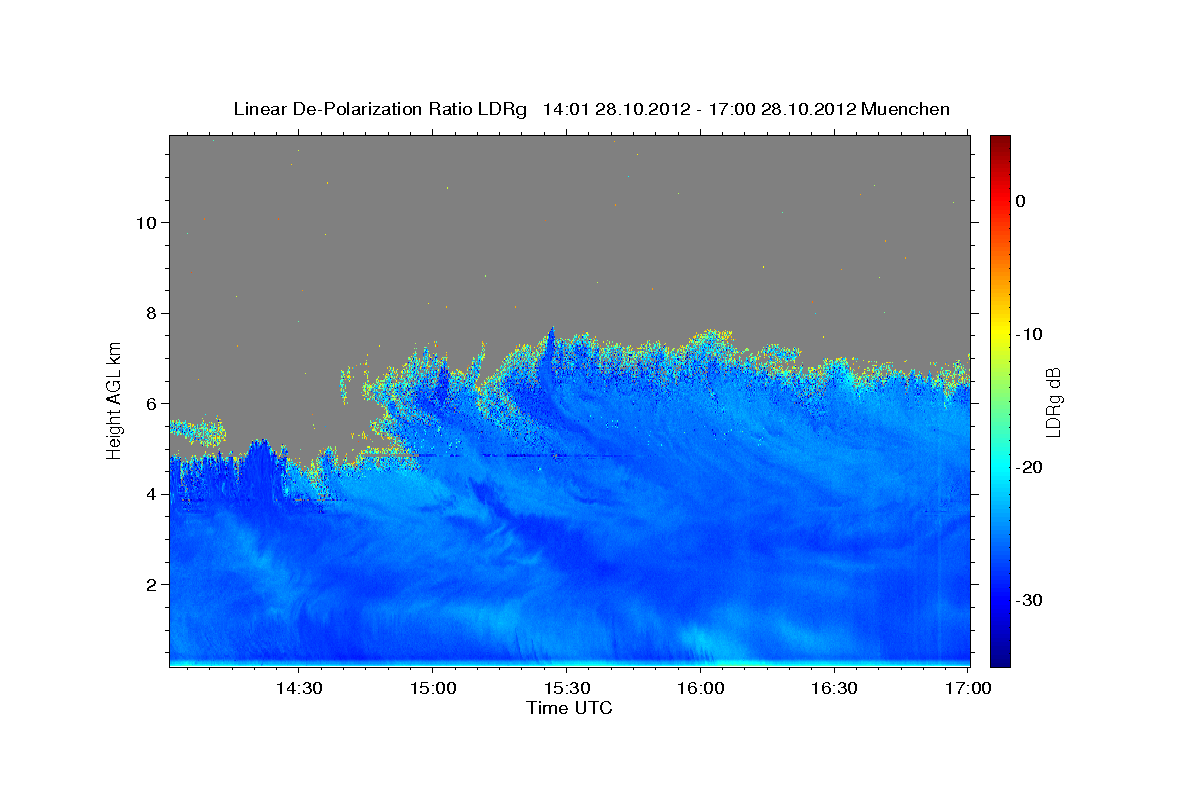This screenshot has width=1200, height=800.
Task: Click the 'LDRg dB' colorbar label
Action: (1052, 402)
